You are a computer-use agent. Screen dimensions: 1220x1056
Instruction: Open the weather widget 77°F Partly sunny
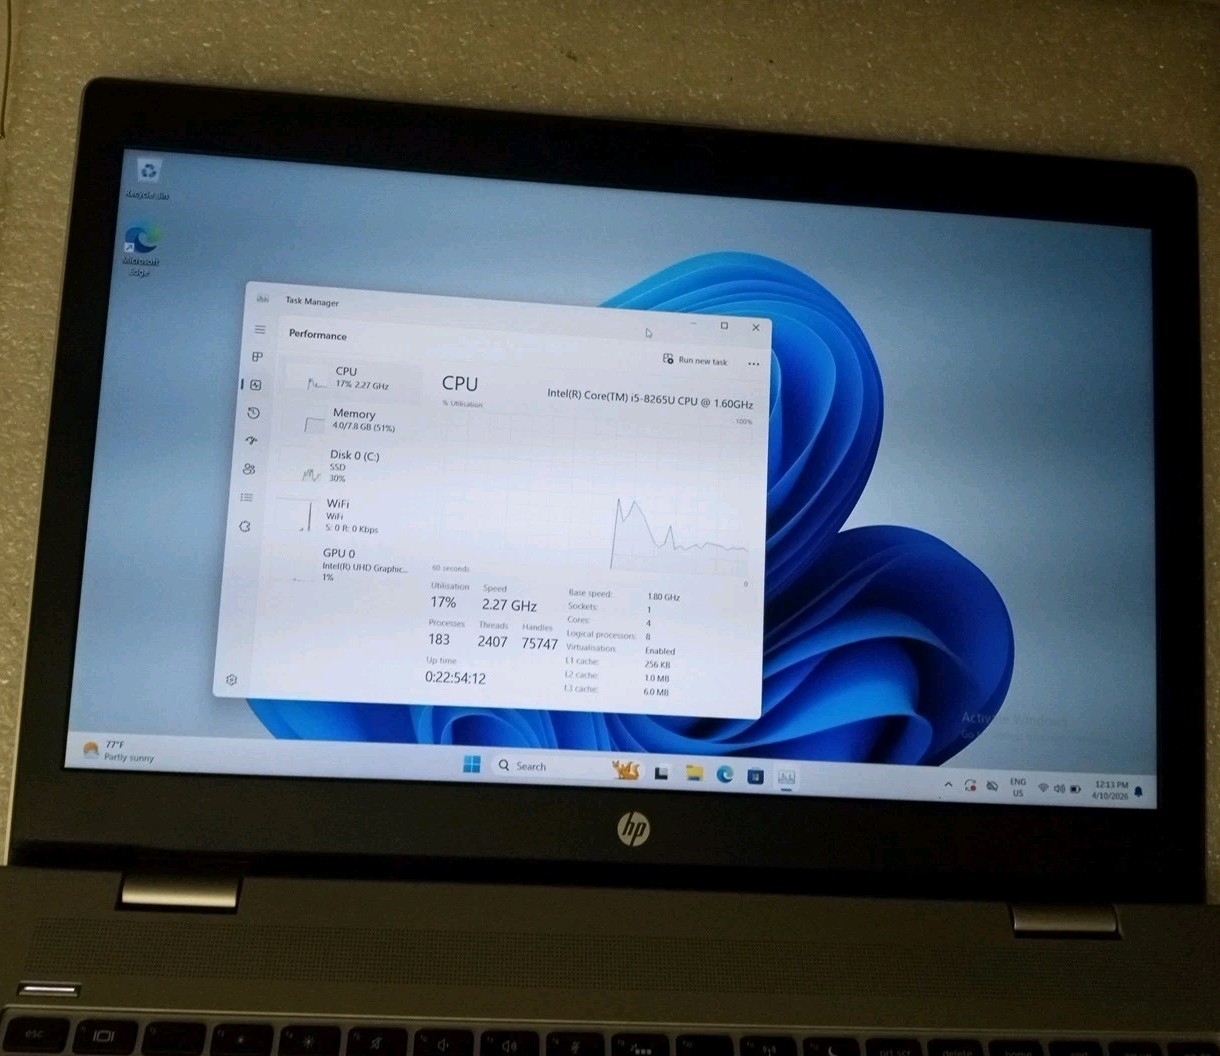click(x=119, y=751)
